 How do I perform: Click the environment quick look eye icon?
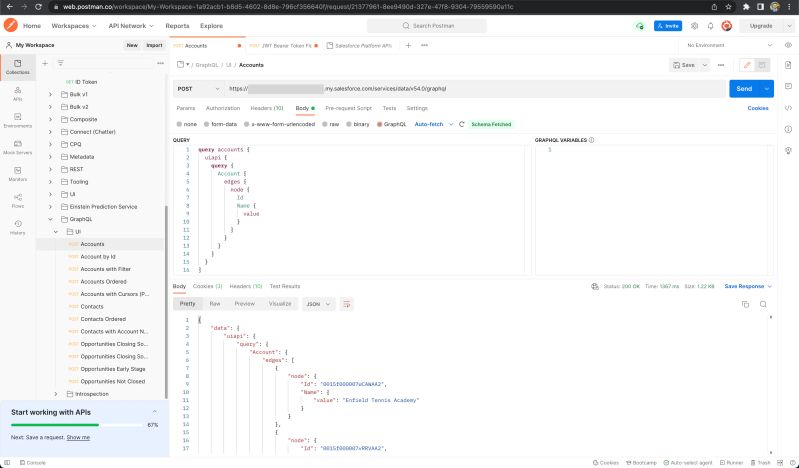[788, 45]
